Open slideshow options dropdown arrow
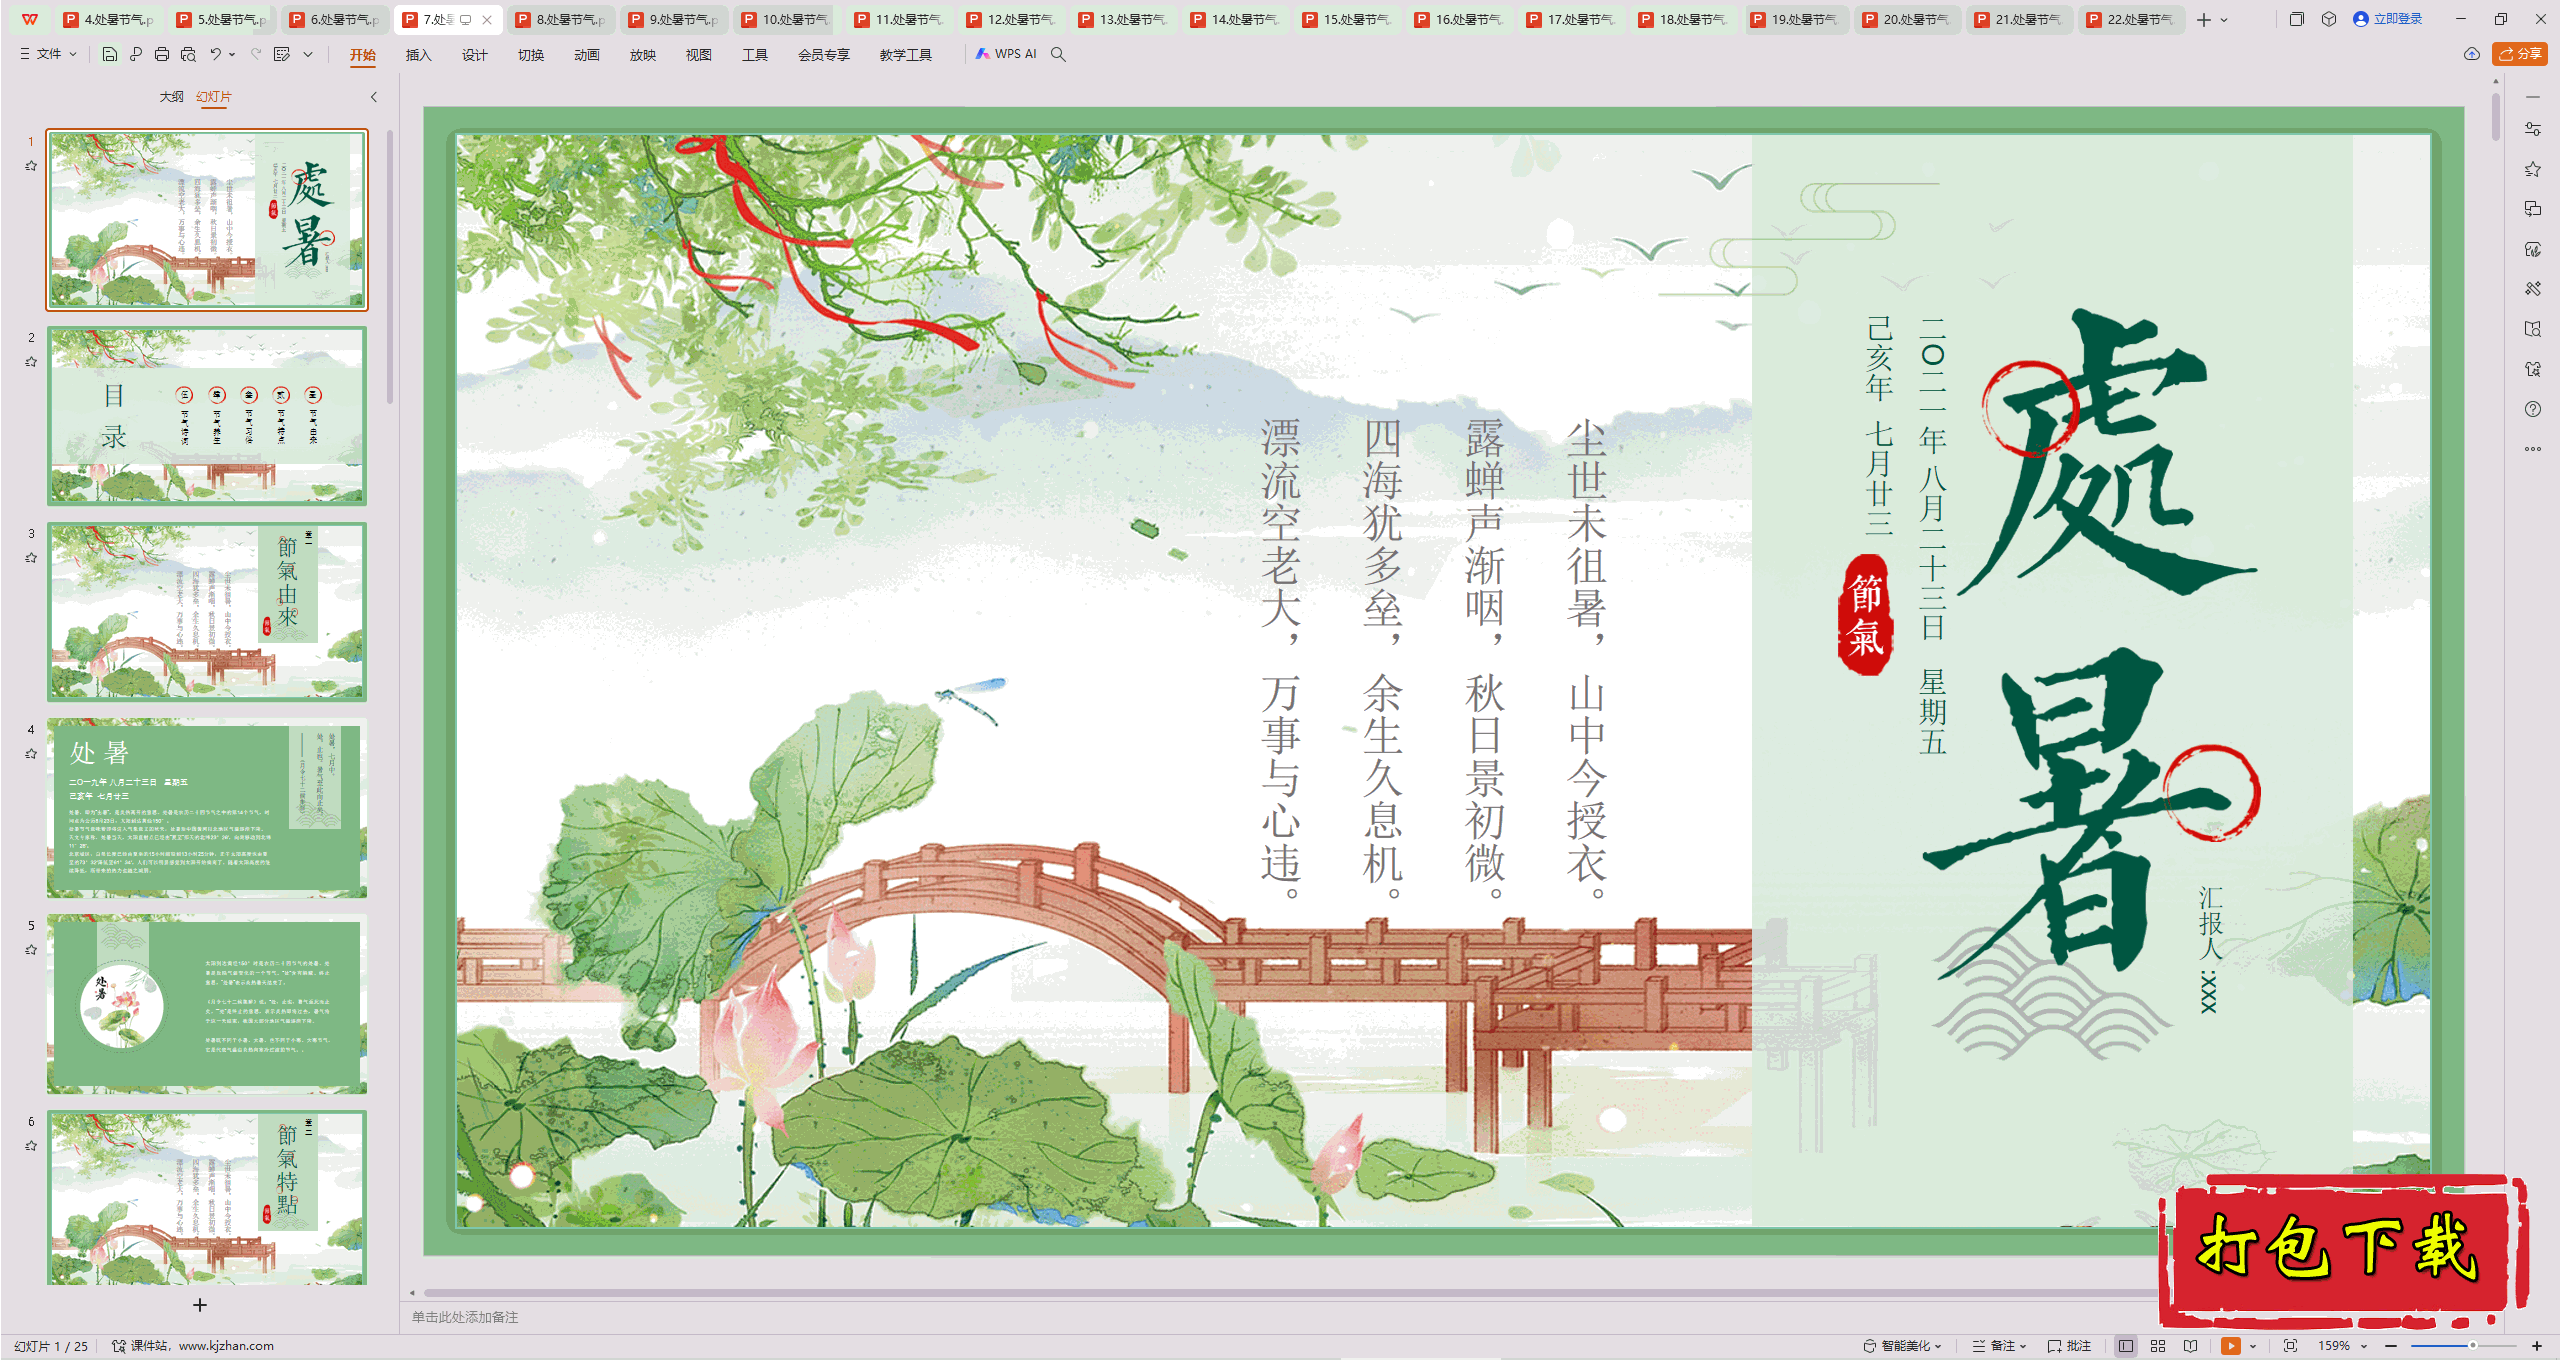2560x1360 pixels. click(x=2253, y=1346)
